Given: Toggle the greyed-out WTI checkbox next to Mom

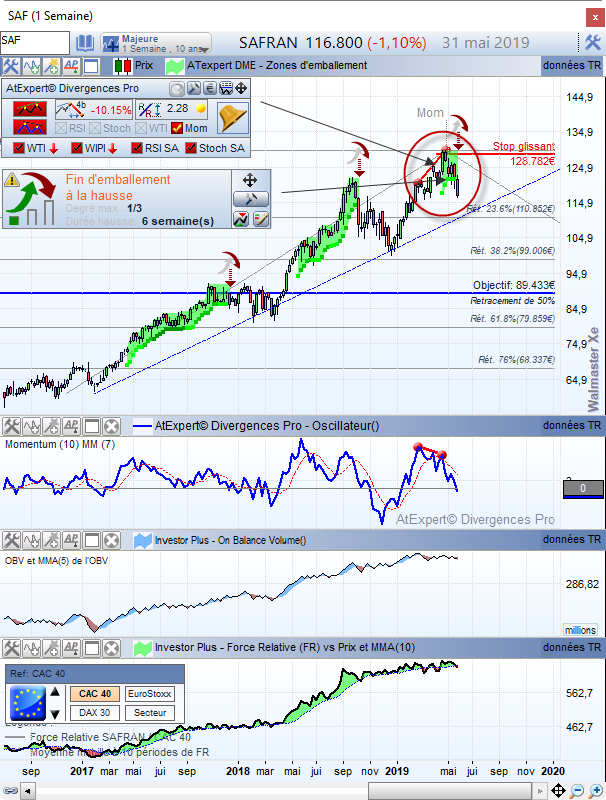Looking at the screenshot, I should [x=141, y=128].
